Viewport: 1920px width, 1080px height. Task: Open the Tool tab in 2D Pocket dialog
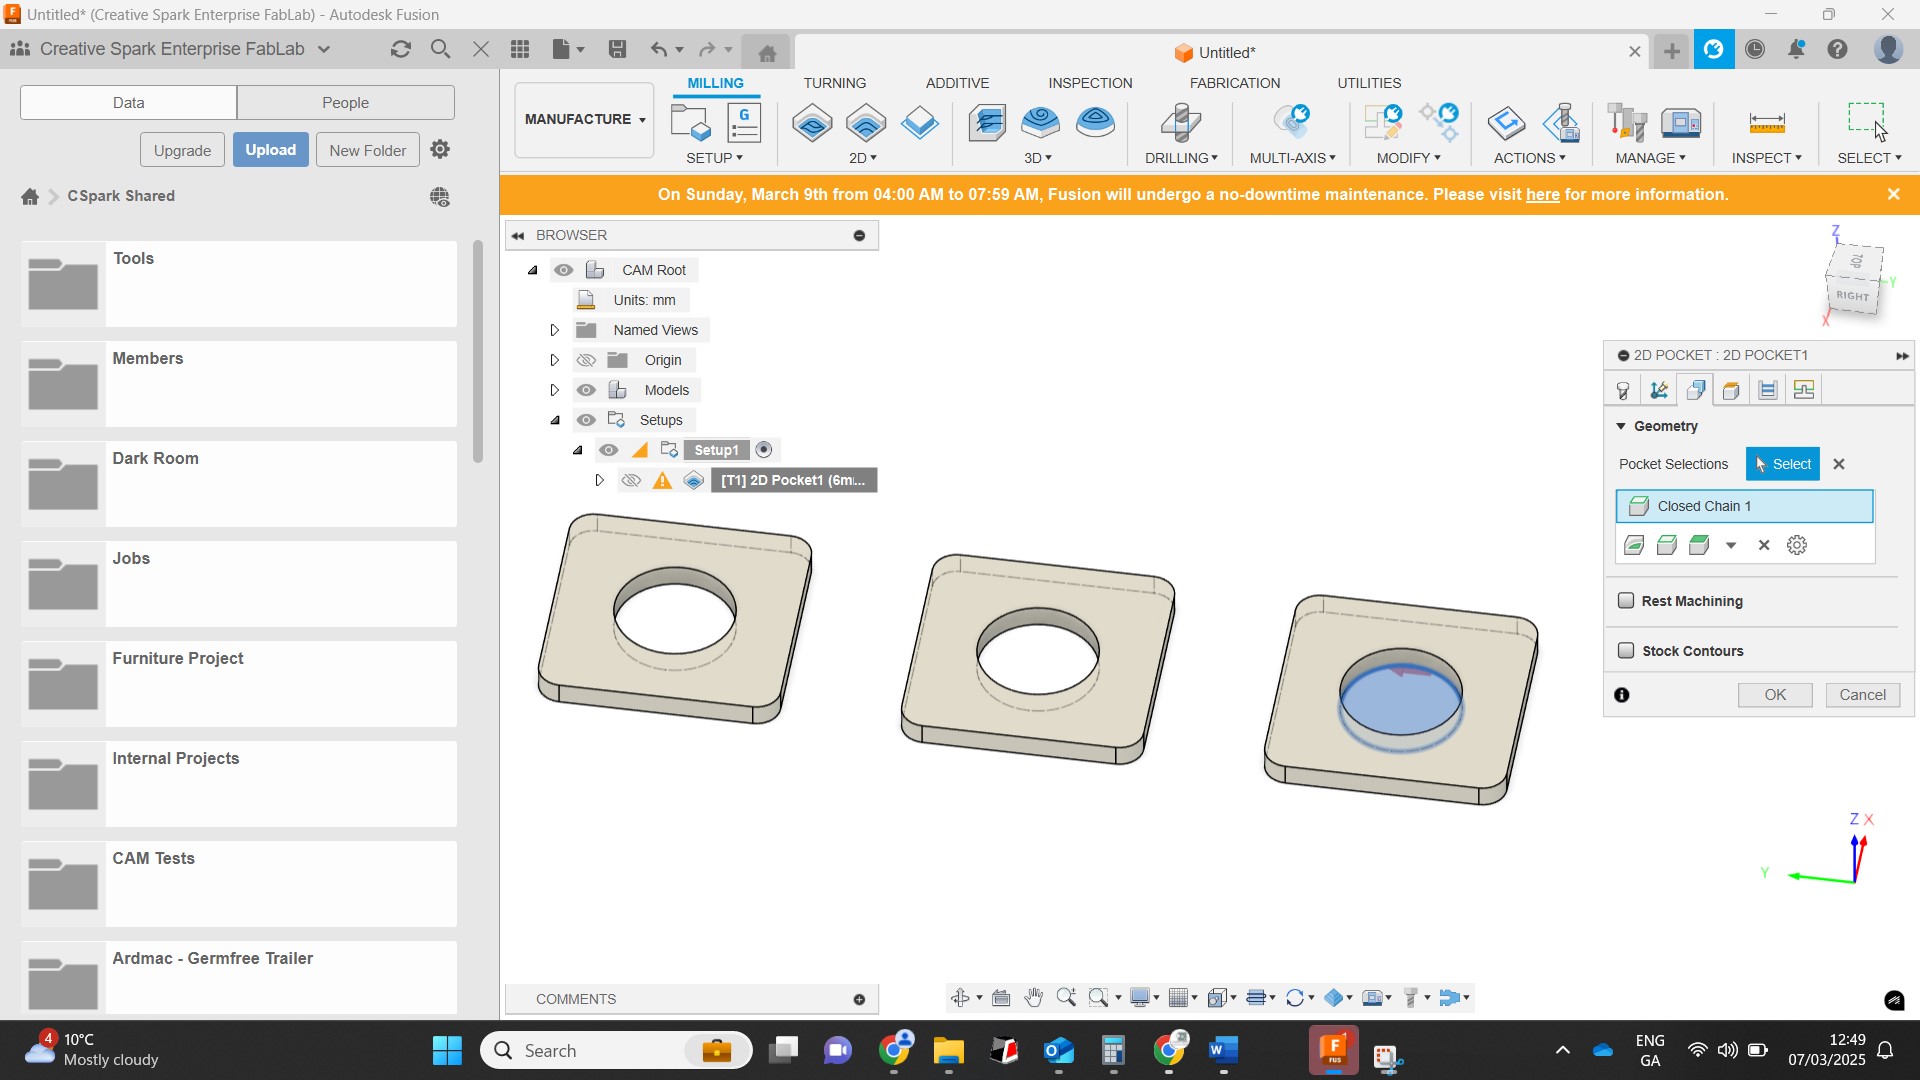tap(1623, 390)
